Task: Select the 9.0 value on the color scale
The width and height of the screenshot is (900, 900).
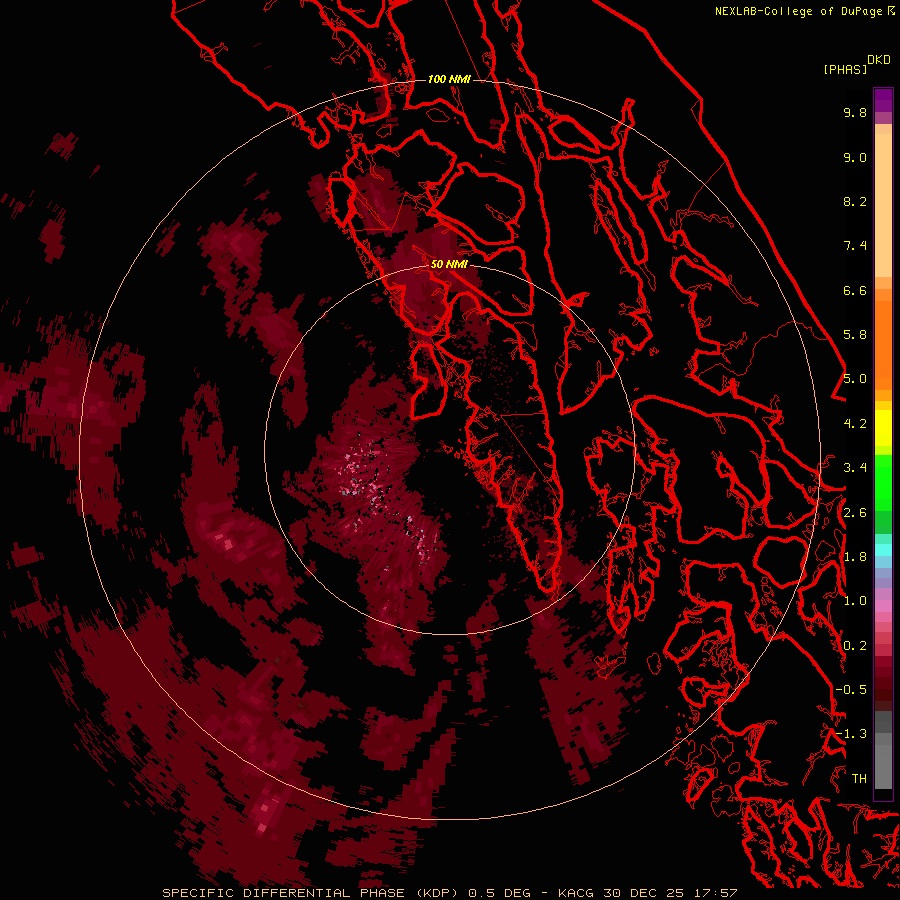Action: click(x=855, y=157)
